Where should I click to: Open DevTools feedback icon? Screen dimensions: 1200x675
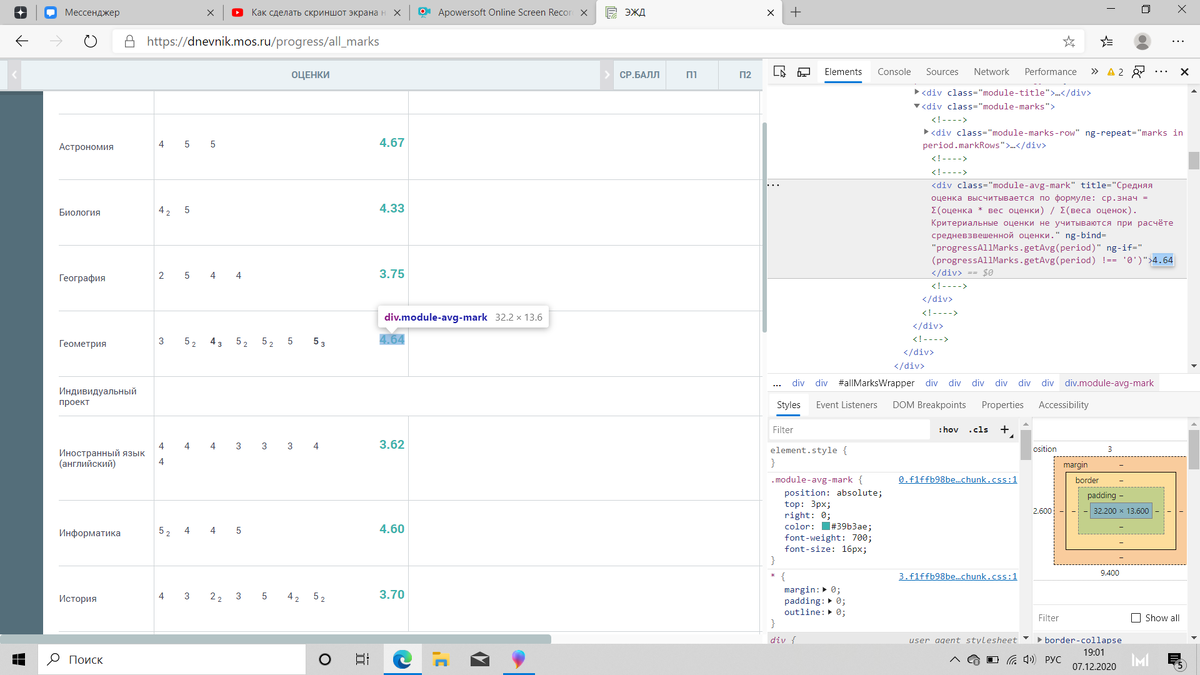pyautogui.click(x=1138, y=72)
